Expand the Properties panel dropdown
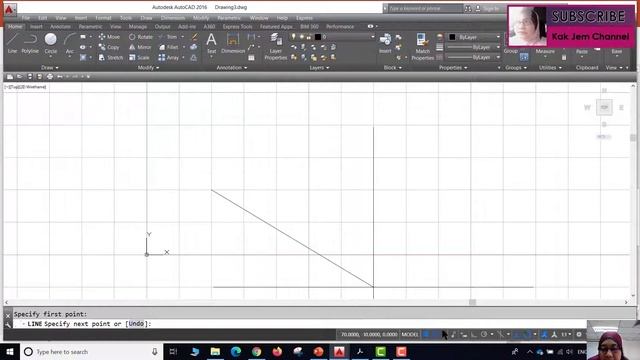Screen dimensions: 640x360 pyautogui.click(x=453, y=67)
